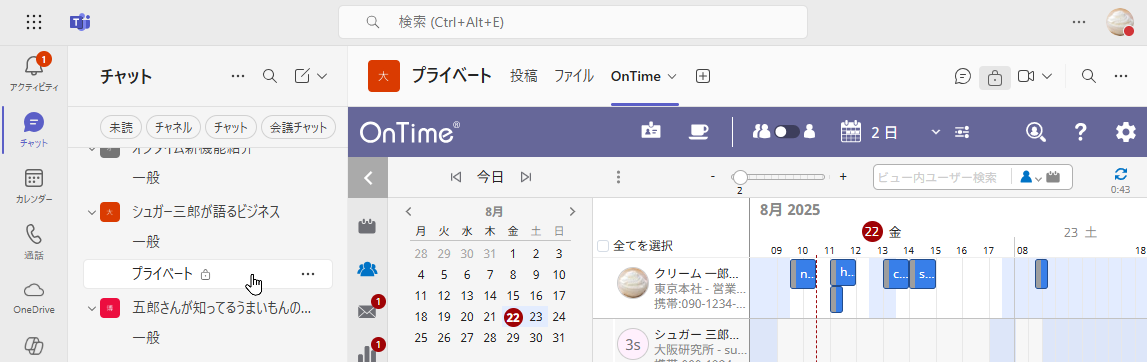Click the OnTime coffee cup icon
Viewport: 1147px width, 362px height.
699,131
